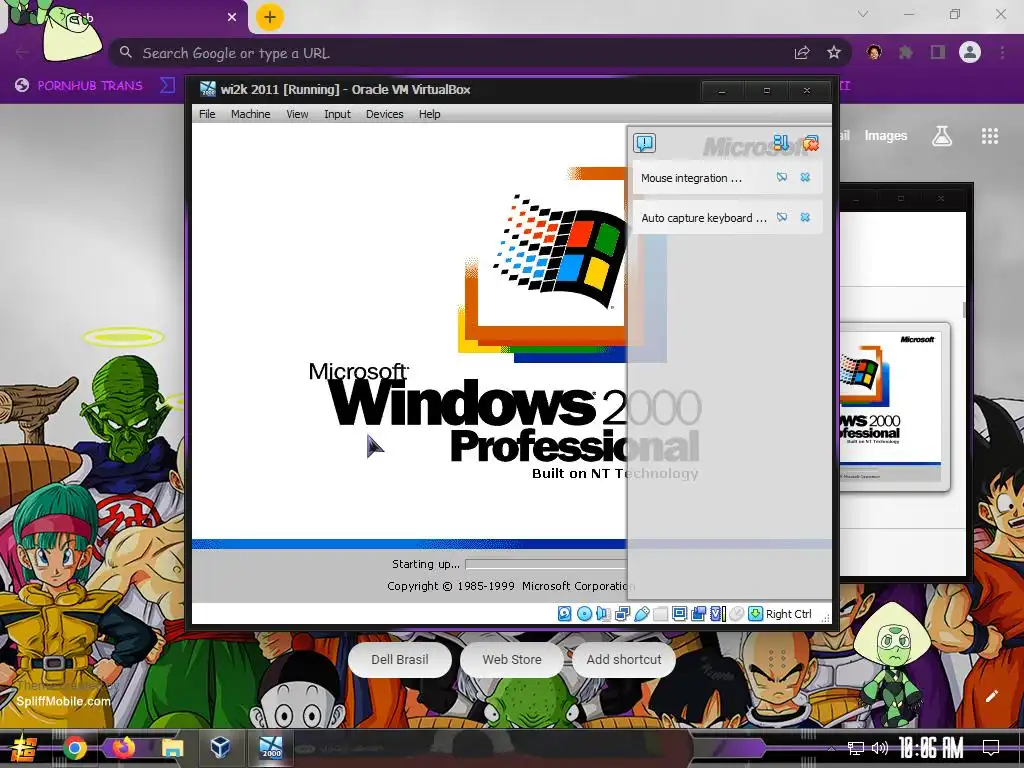Click the Chrome share page icon
This screenshot has height=768, width=1024.
tap(802, 53)
